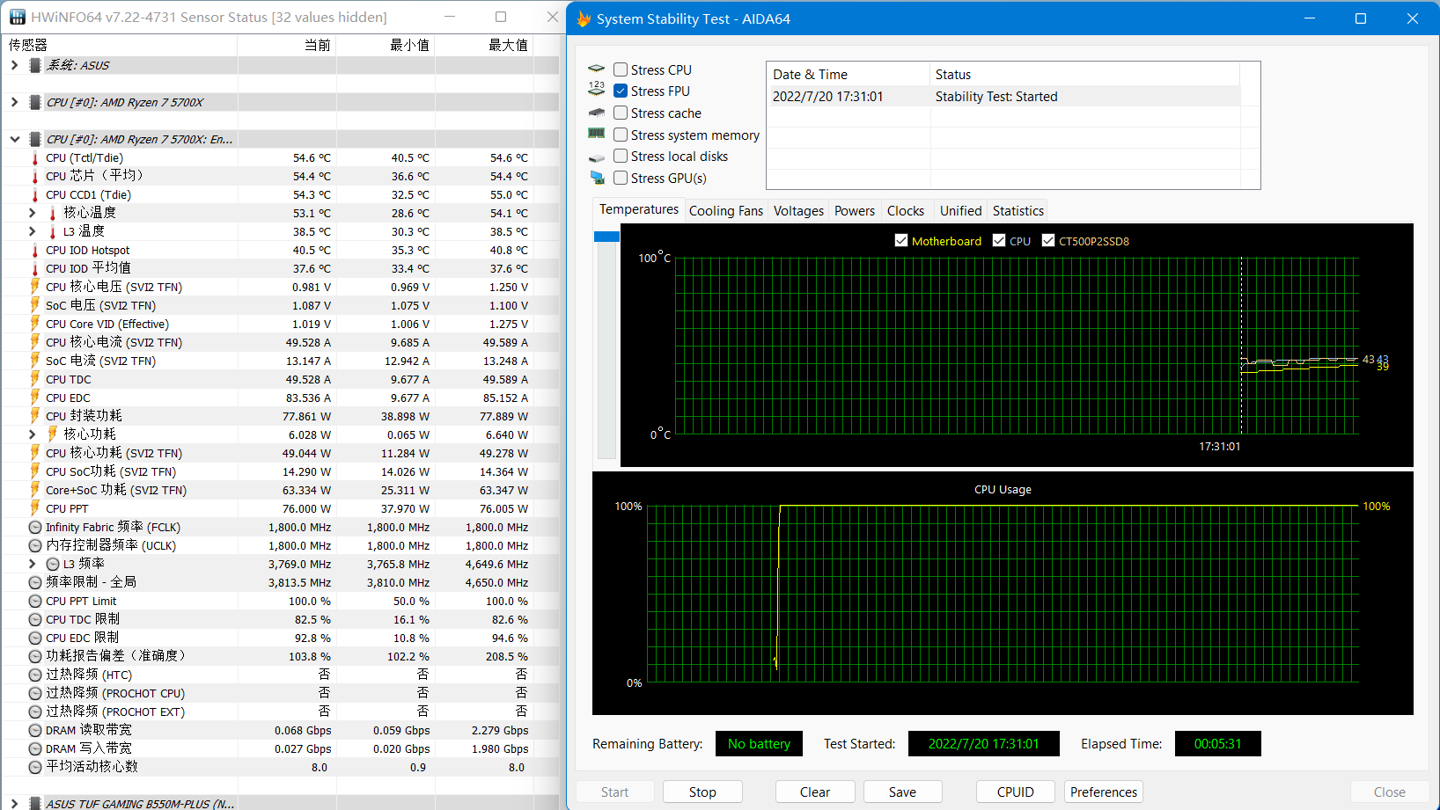Click the FPU 123 icon next to Stress FPU

(x=597, y=90)
